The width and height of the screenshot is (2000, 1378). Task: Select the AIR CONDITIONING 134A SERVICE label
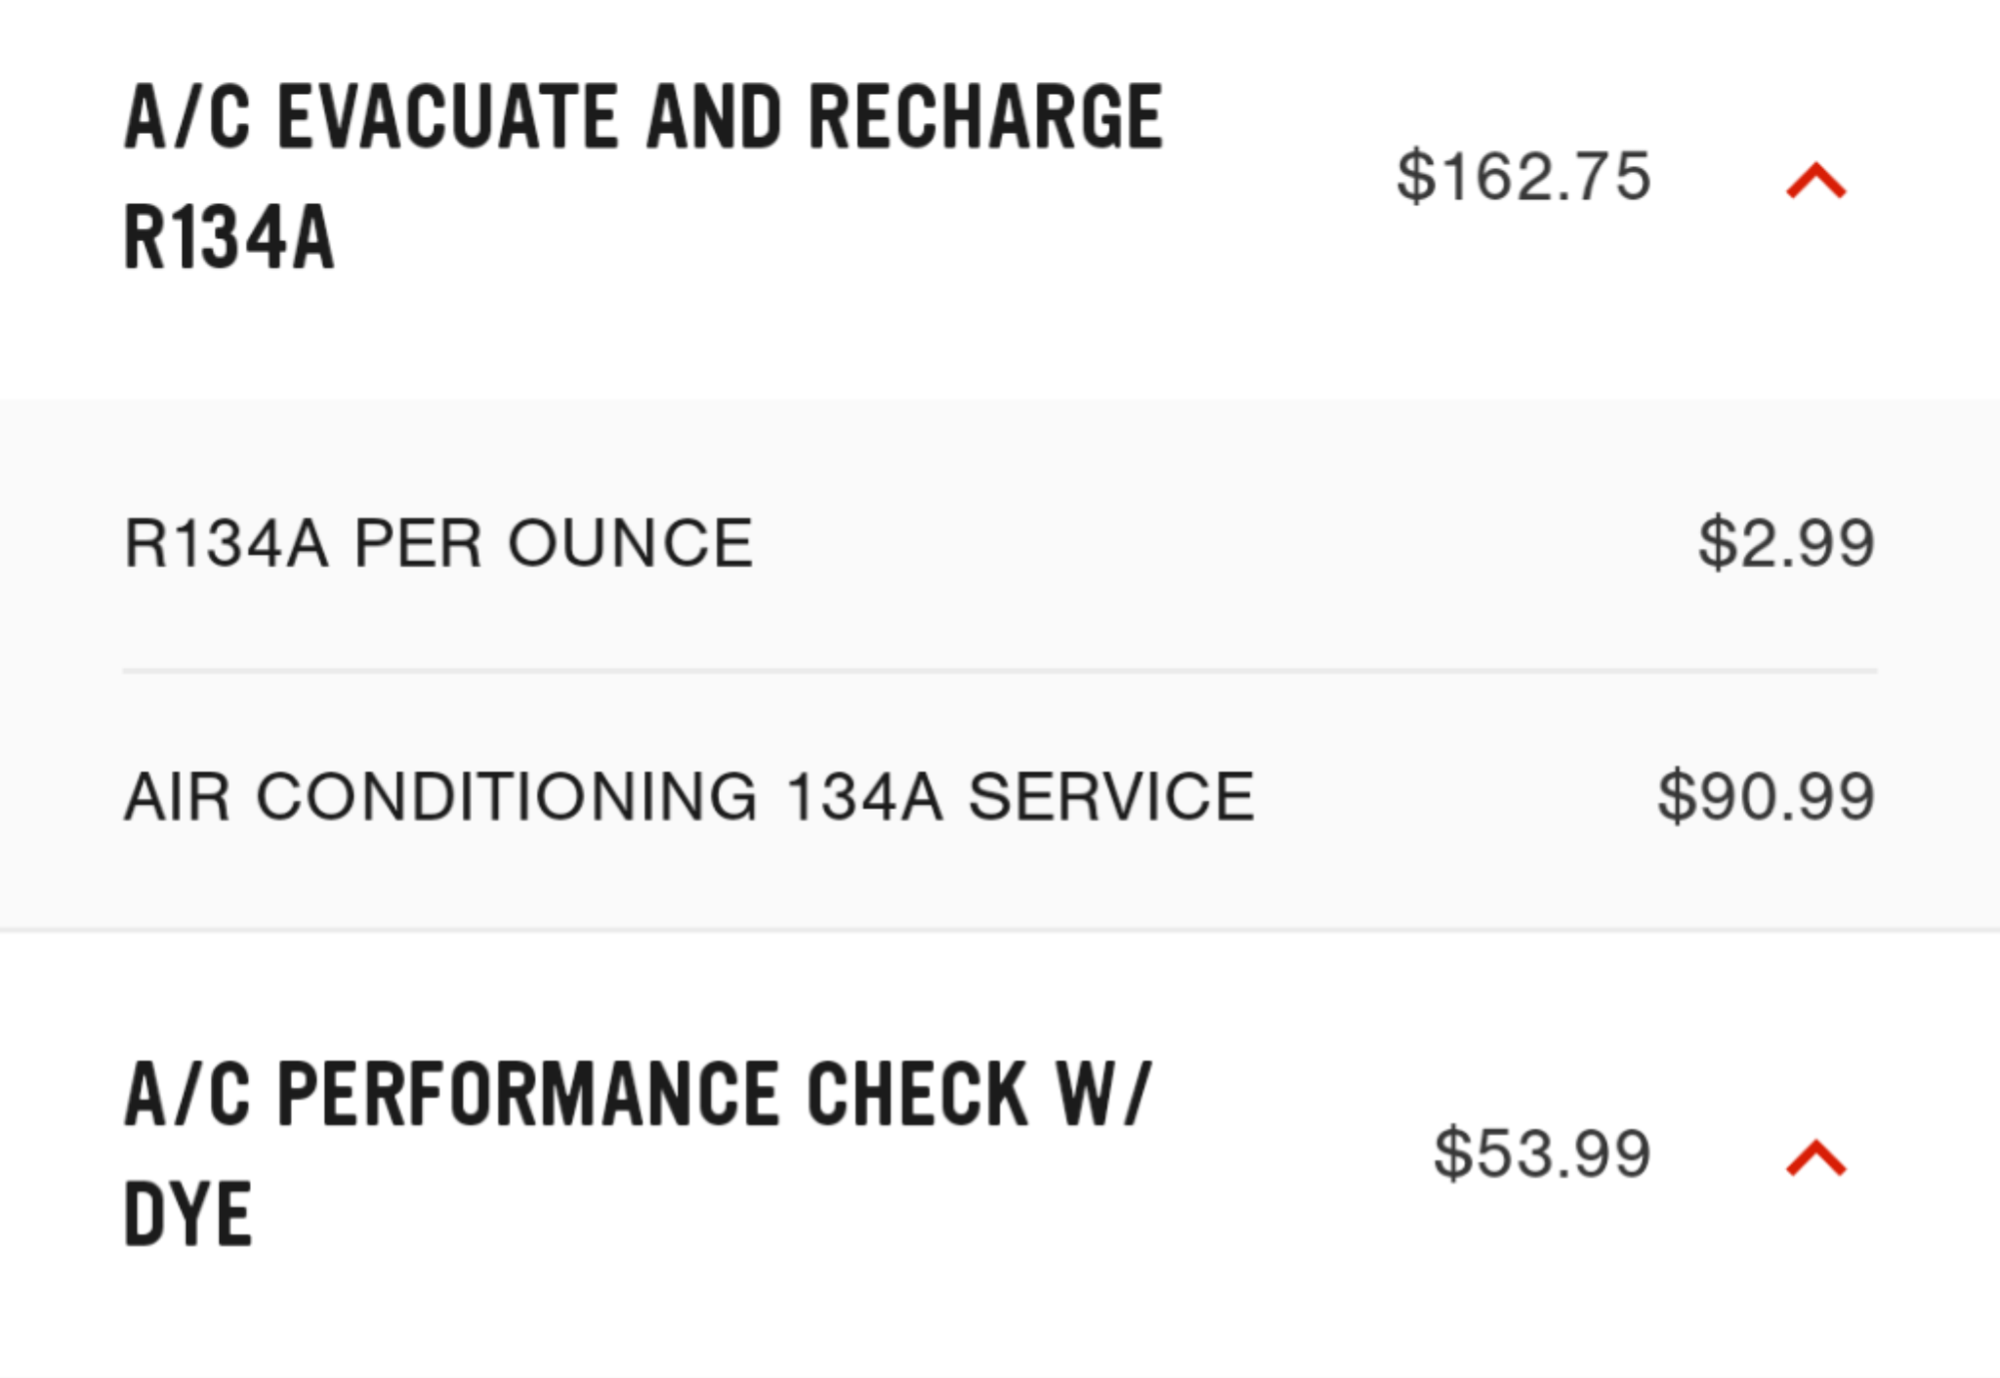coord(689,797)
